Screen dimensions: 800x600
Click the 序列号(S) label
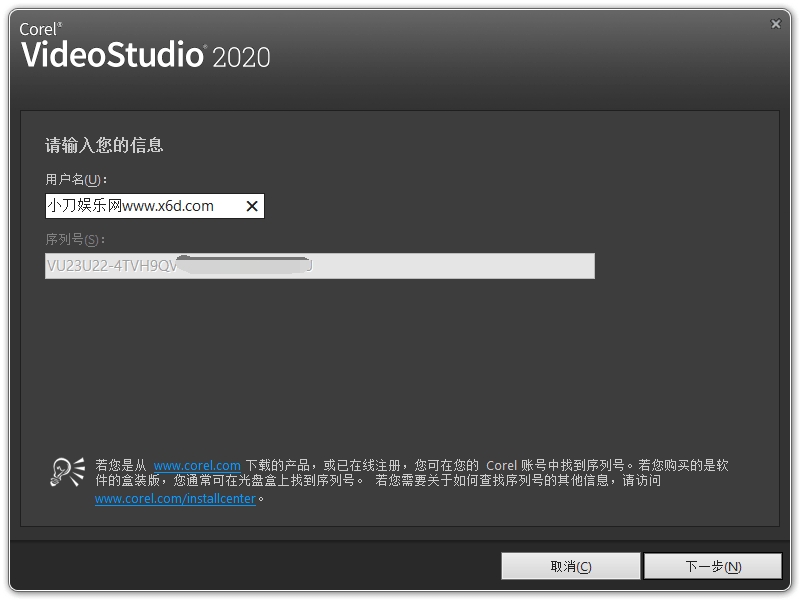[75, 240]
